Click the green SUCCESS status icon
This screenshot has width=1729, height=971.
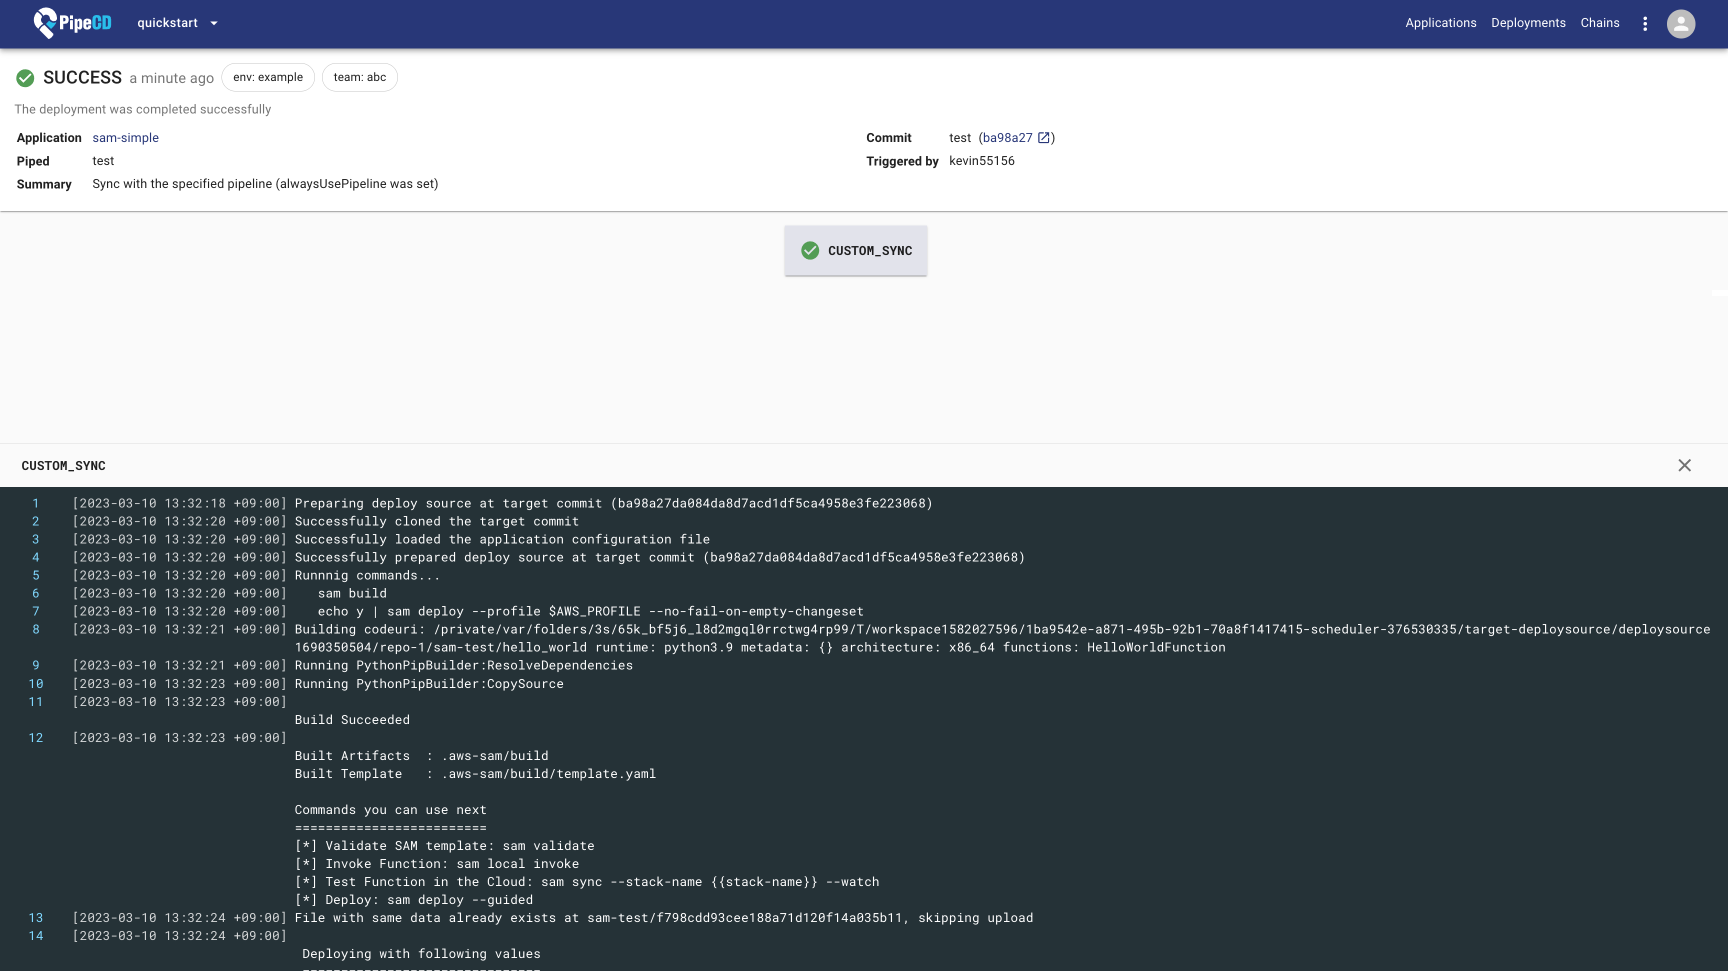pyautogui.click(x=25, y=78)
